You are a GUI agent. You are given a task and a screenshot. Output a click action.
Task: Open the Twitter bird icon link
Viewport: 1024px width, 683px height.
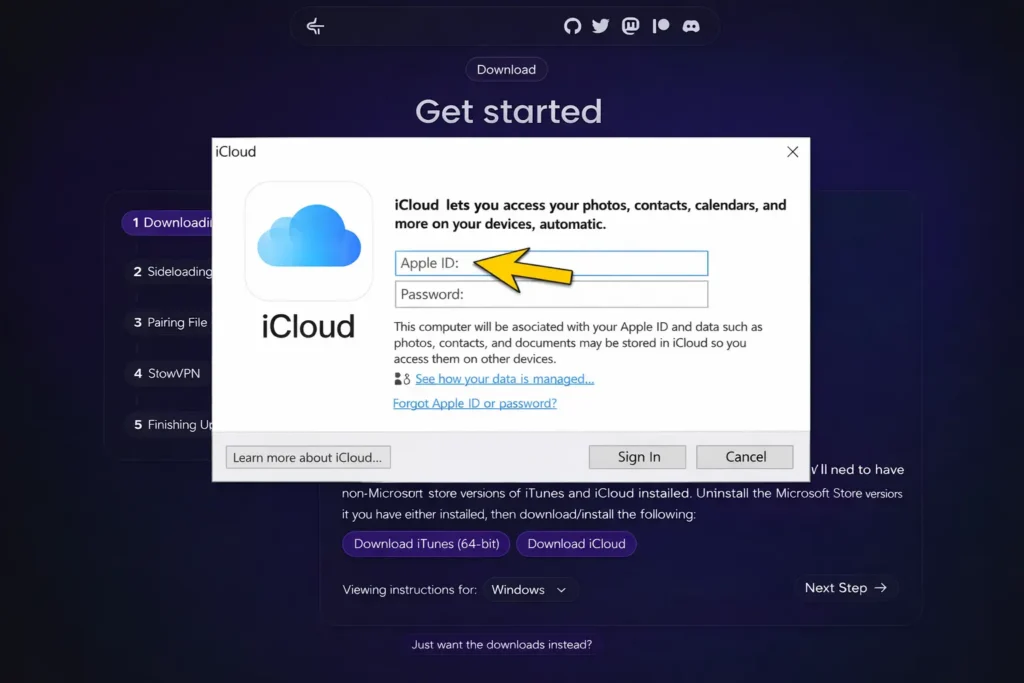[x=600, y=26]
